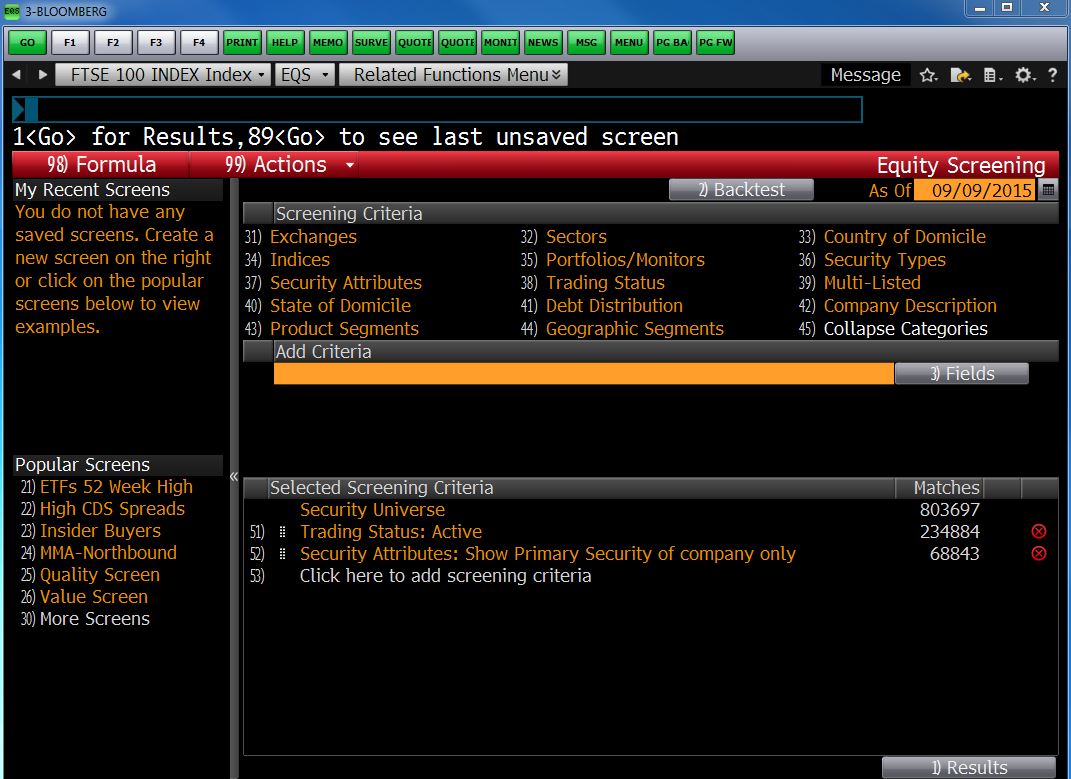
Task: Expand the FTSE 100 INDEX Index dropdown
Action: pyautogui.click(x=163, y=75)
